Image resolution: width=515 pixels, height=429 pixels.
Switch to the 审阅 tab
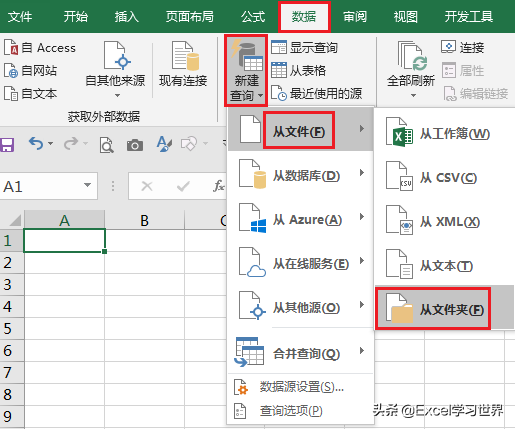tap(355, 16)
